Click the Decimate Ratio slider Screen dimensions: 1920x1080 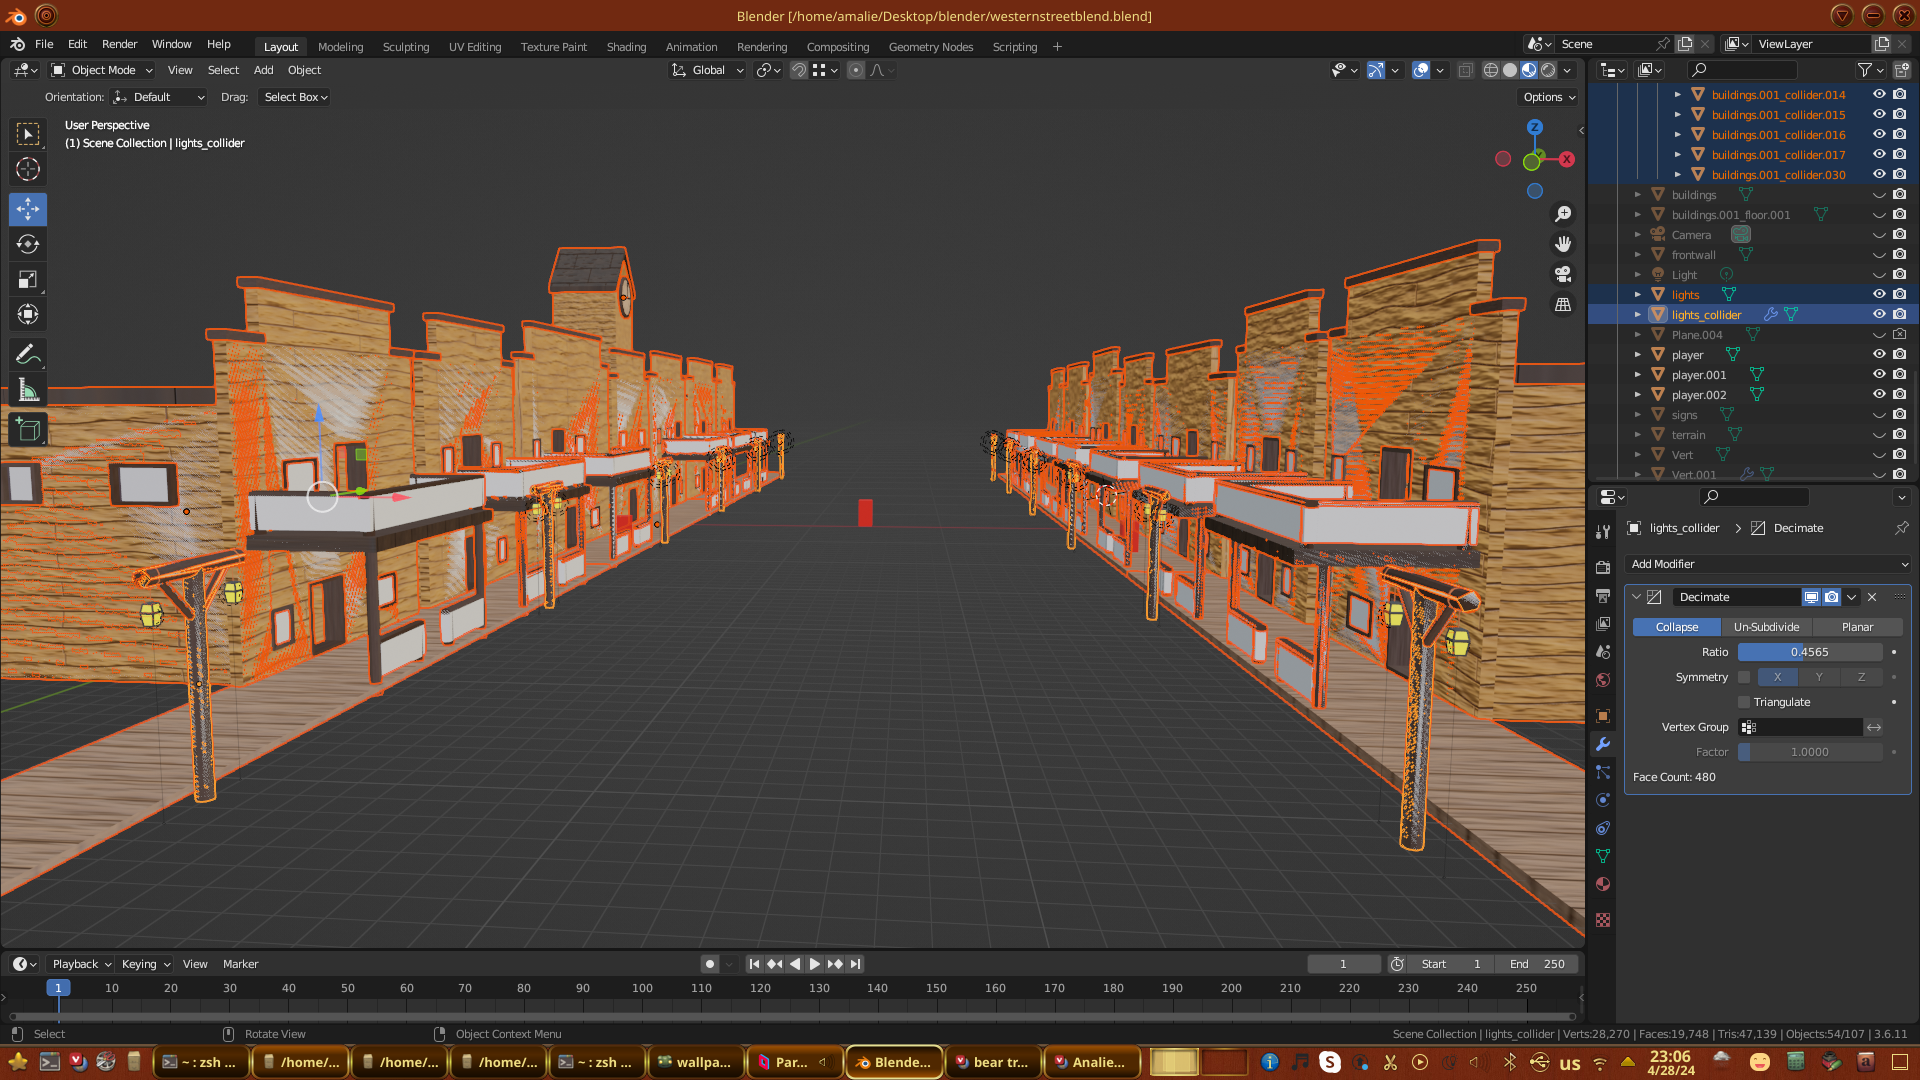(x=1809, y=652)
